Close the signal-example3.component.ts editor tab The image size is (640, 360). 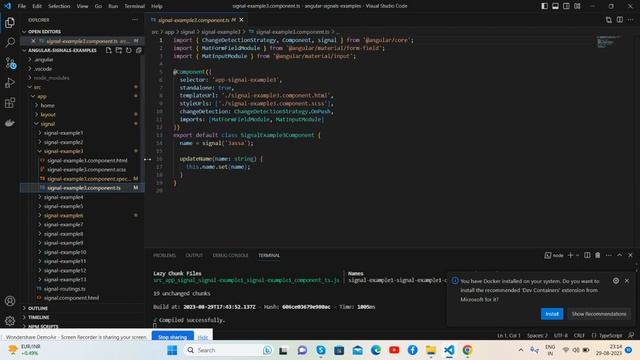pos(241,20)
